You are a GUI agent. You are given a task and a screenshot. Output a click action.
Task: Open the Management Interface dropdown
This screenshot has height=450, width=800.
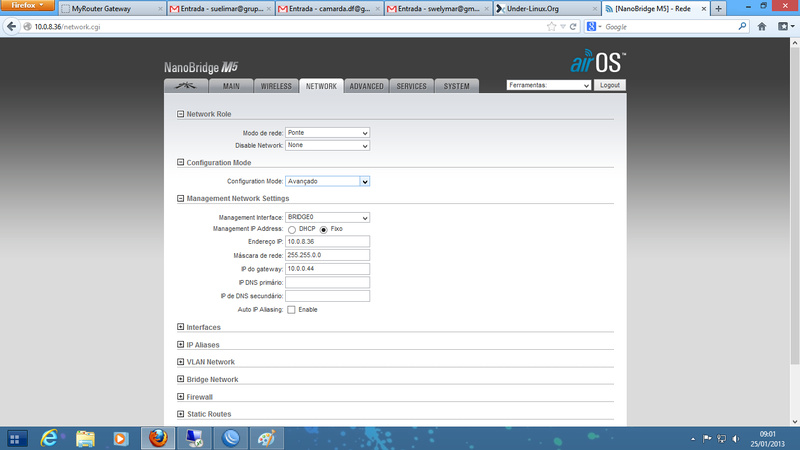pyautogui.click(x=327, y=217)
